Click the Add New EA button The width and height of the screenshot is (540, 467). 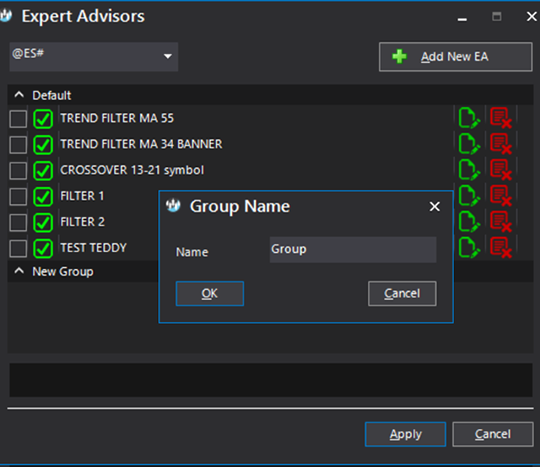[x=456, y=57]
